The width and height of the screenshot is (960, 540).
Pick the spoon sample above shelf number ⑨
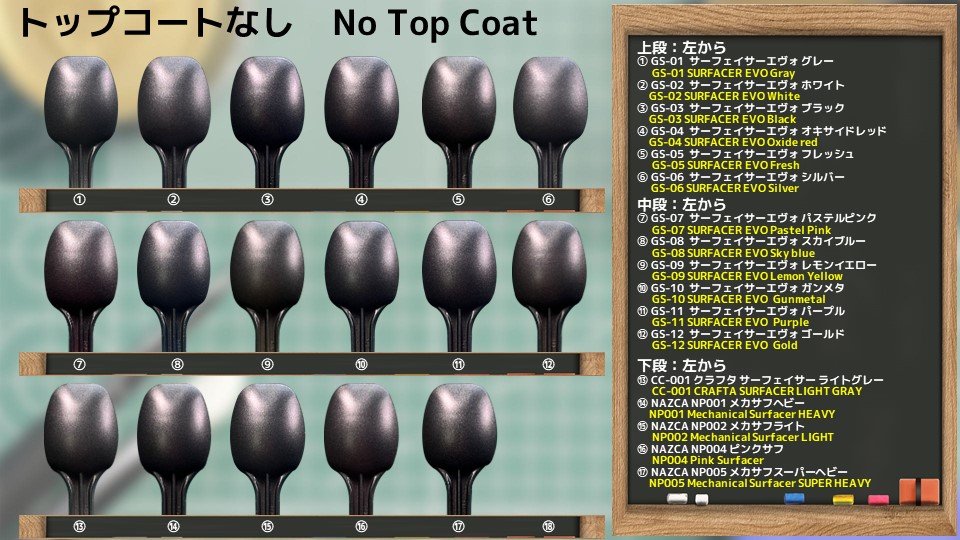click(268, 286)
